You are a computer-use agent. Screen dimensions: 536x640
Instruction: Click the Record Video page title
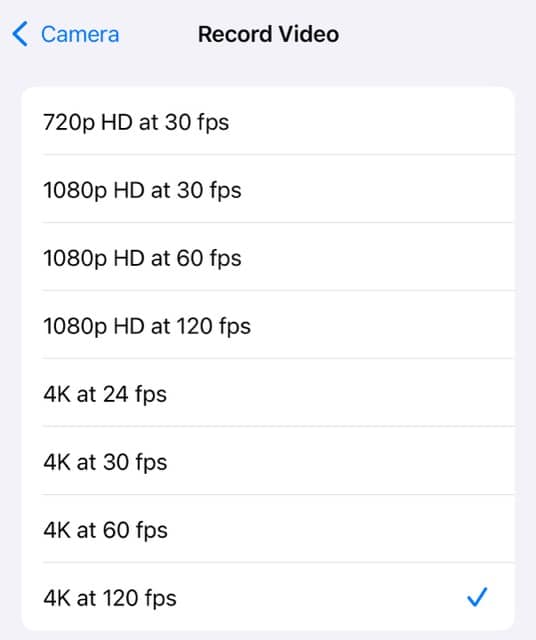268,34
